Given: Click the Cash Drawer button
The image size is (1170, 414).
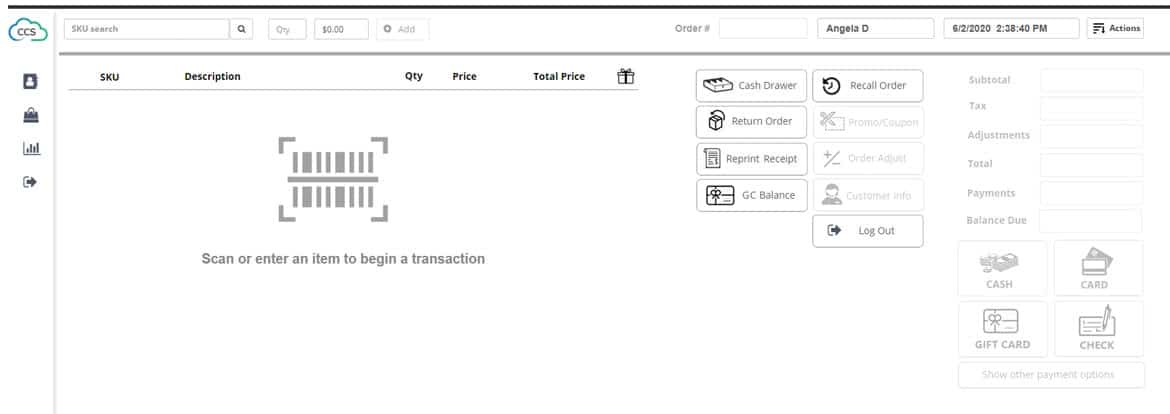Looking at the screenshot, I should tap(751, 86).
